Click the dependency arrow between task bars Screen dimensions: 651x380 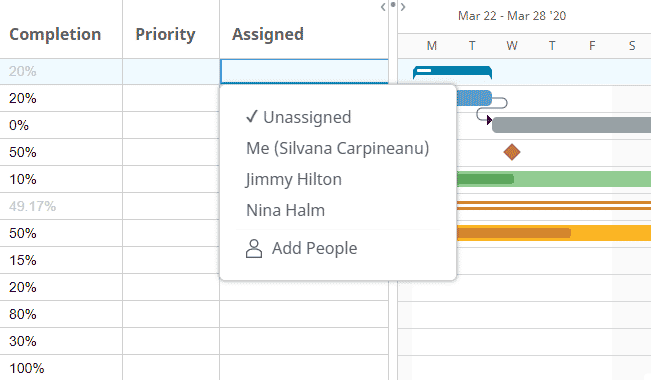coord(489,120)
